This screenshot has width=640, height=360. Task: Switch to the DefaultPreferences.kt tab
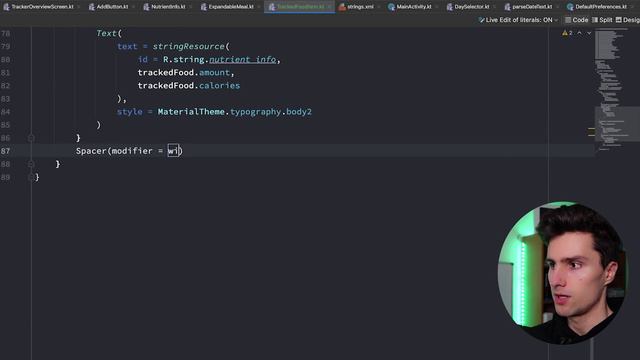pos(601,7)
